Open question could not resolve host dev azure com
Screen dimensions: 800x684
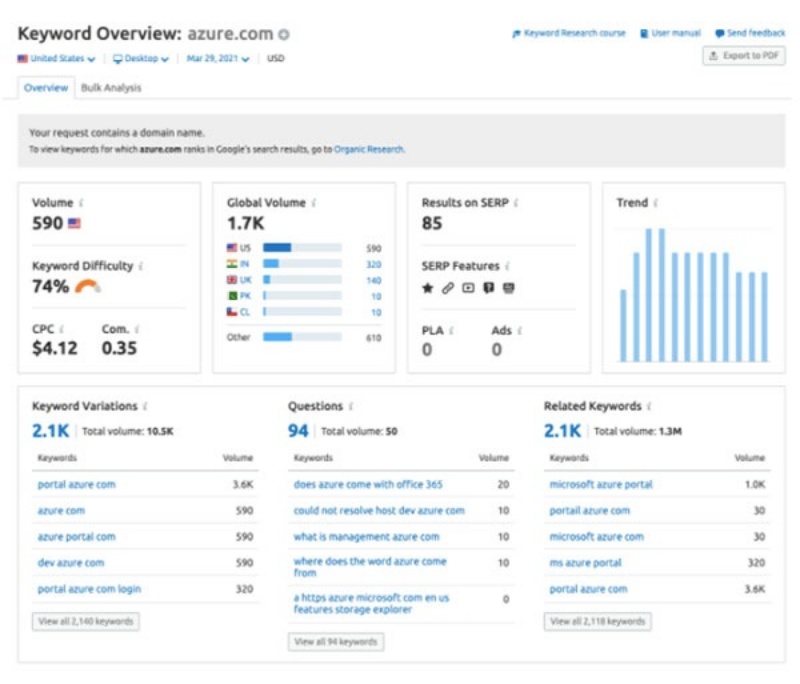(379, 511)
